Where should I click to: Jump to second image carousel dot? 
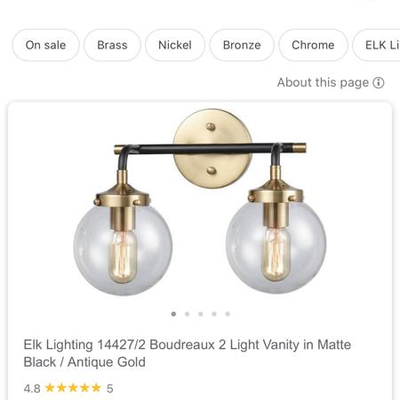click(187, 314)
